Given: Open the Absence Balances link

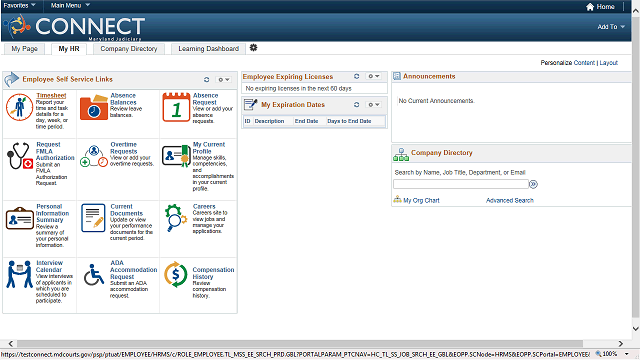Looking at the screenshot, I should pos(123,99).
